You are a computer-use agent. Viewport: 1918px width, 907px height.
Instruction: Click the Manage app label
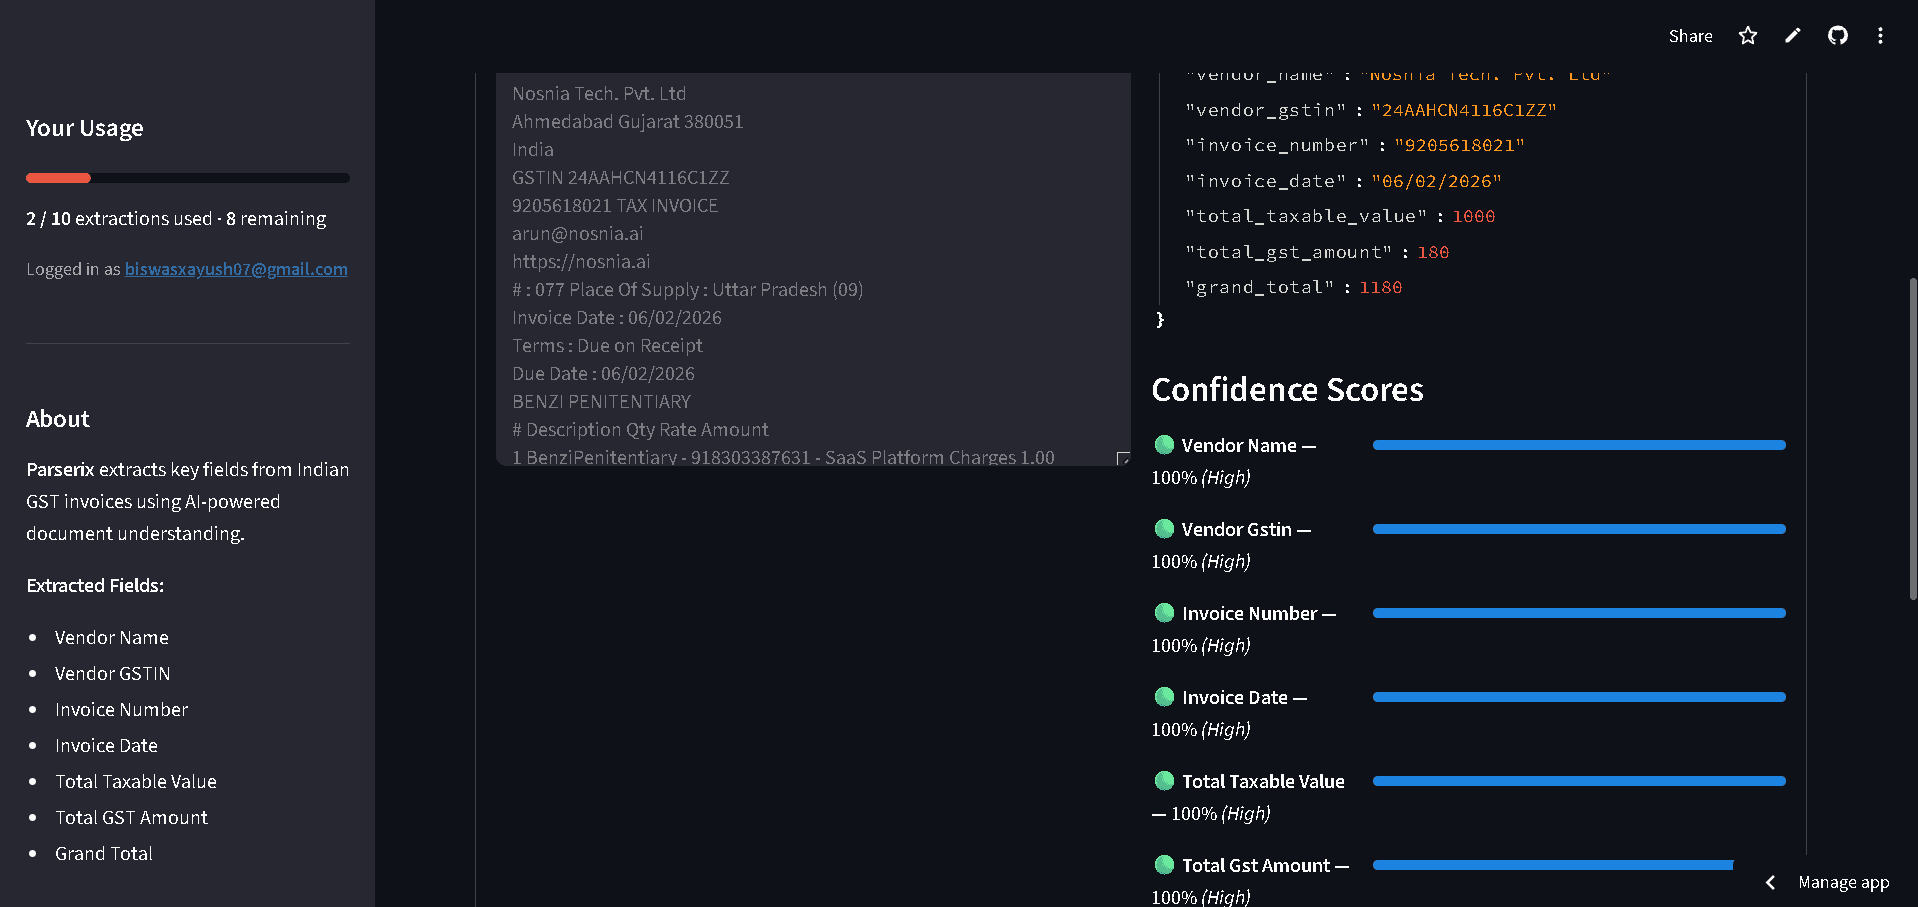coord(1843,882)
